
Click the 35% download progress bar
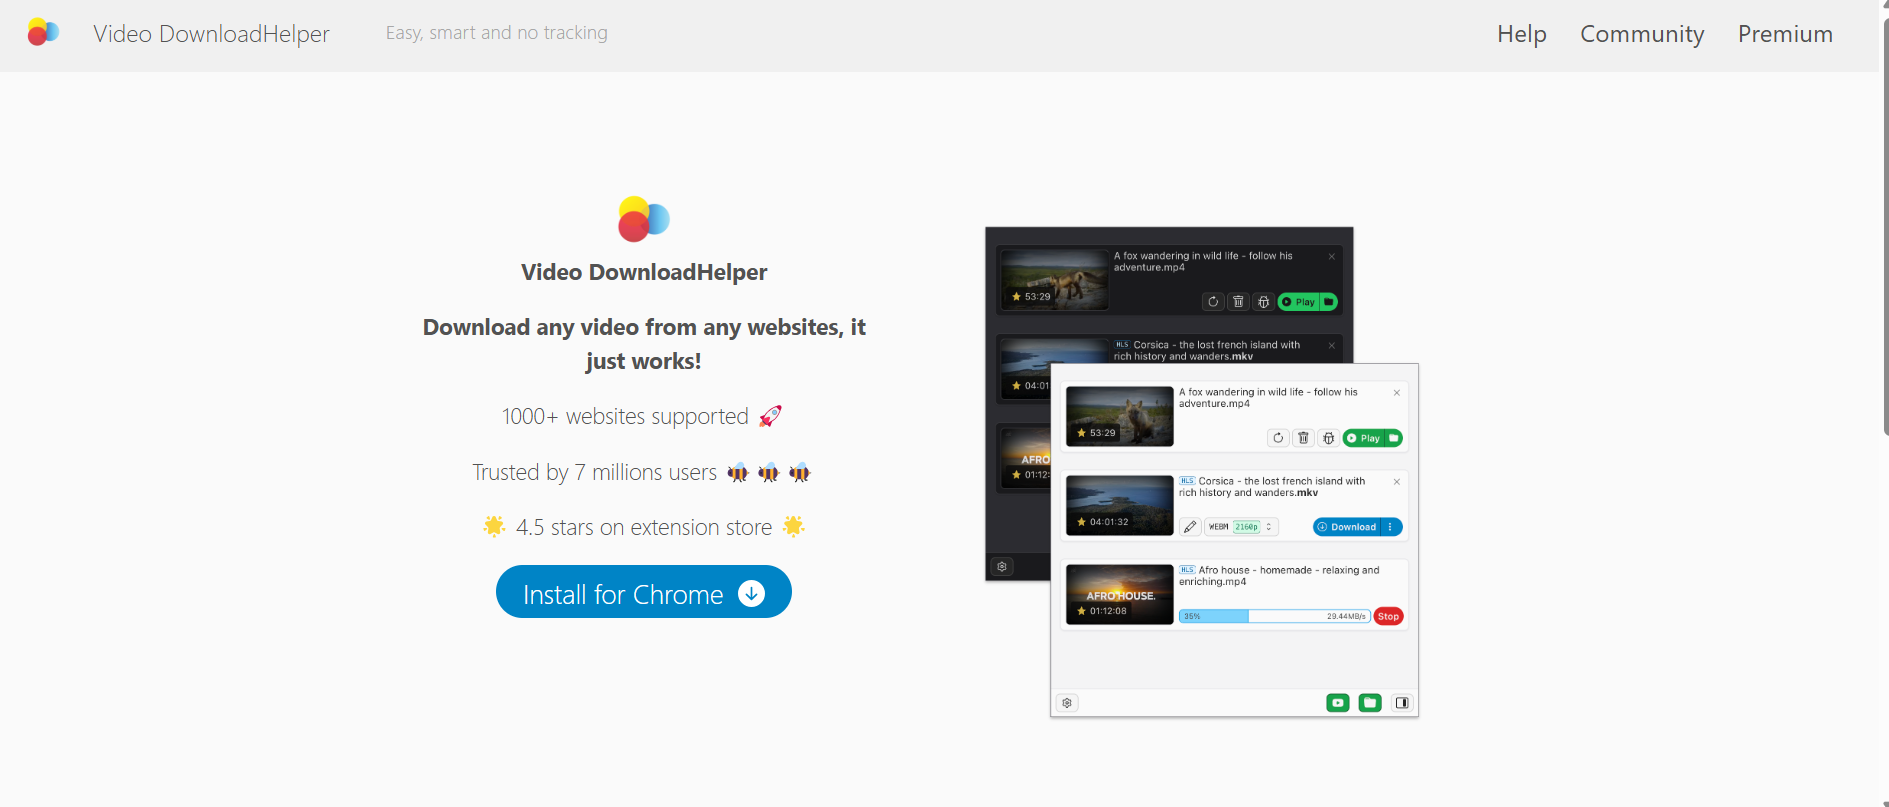coord(1274,616)
